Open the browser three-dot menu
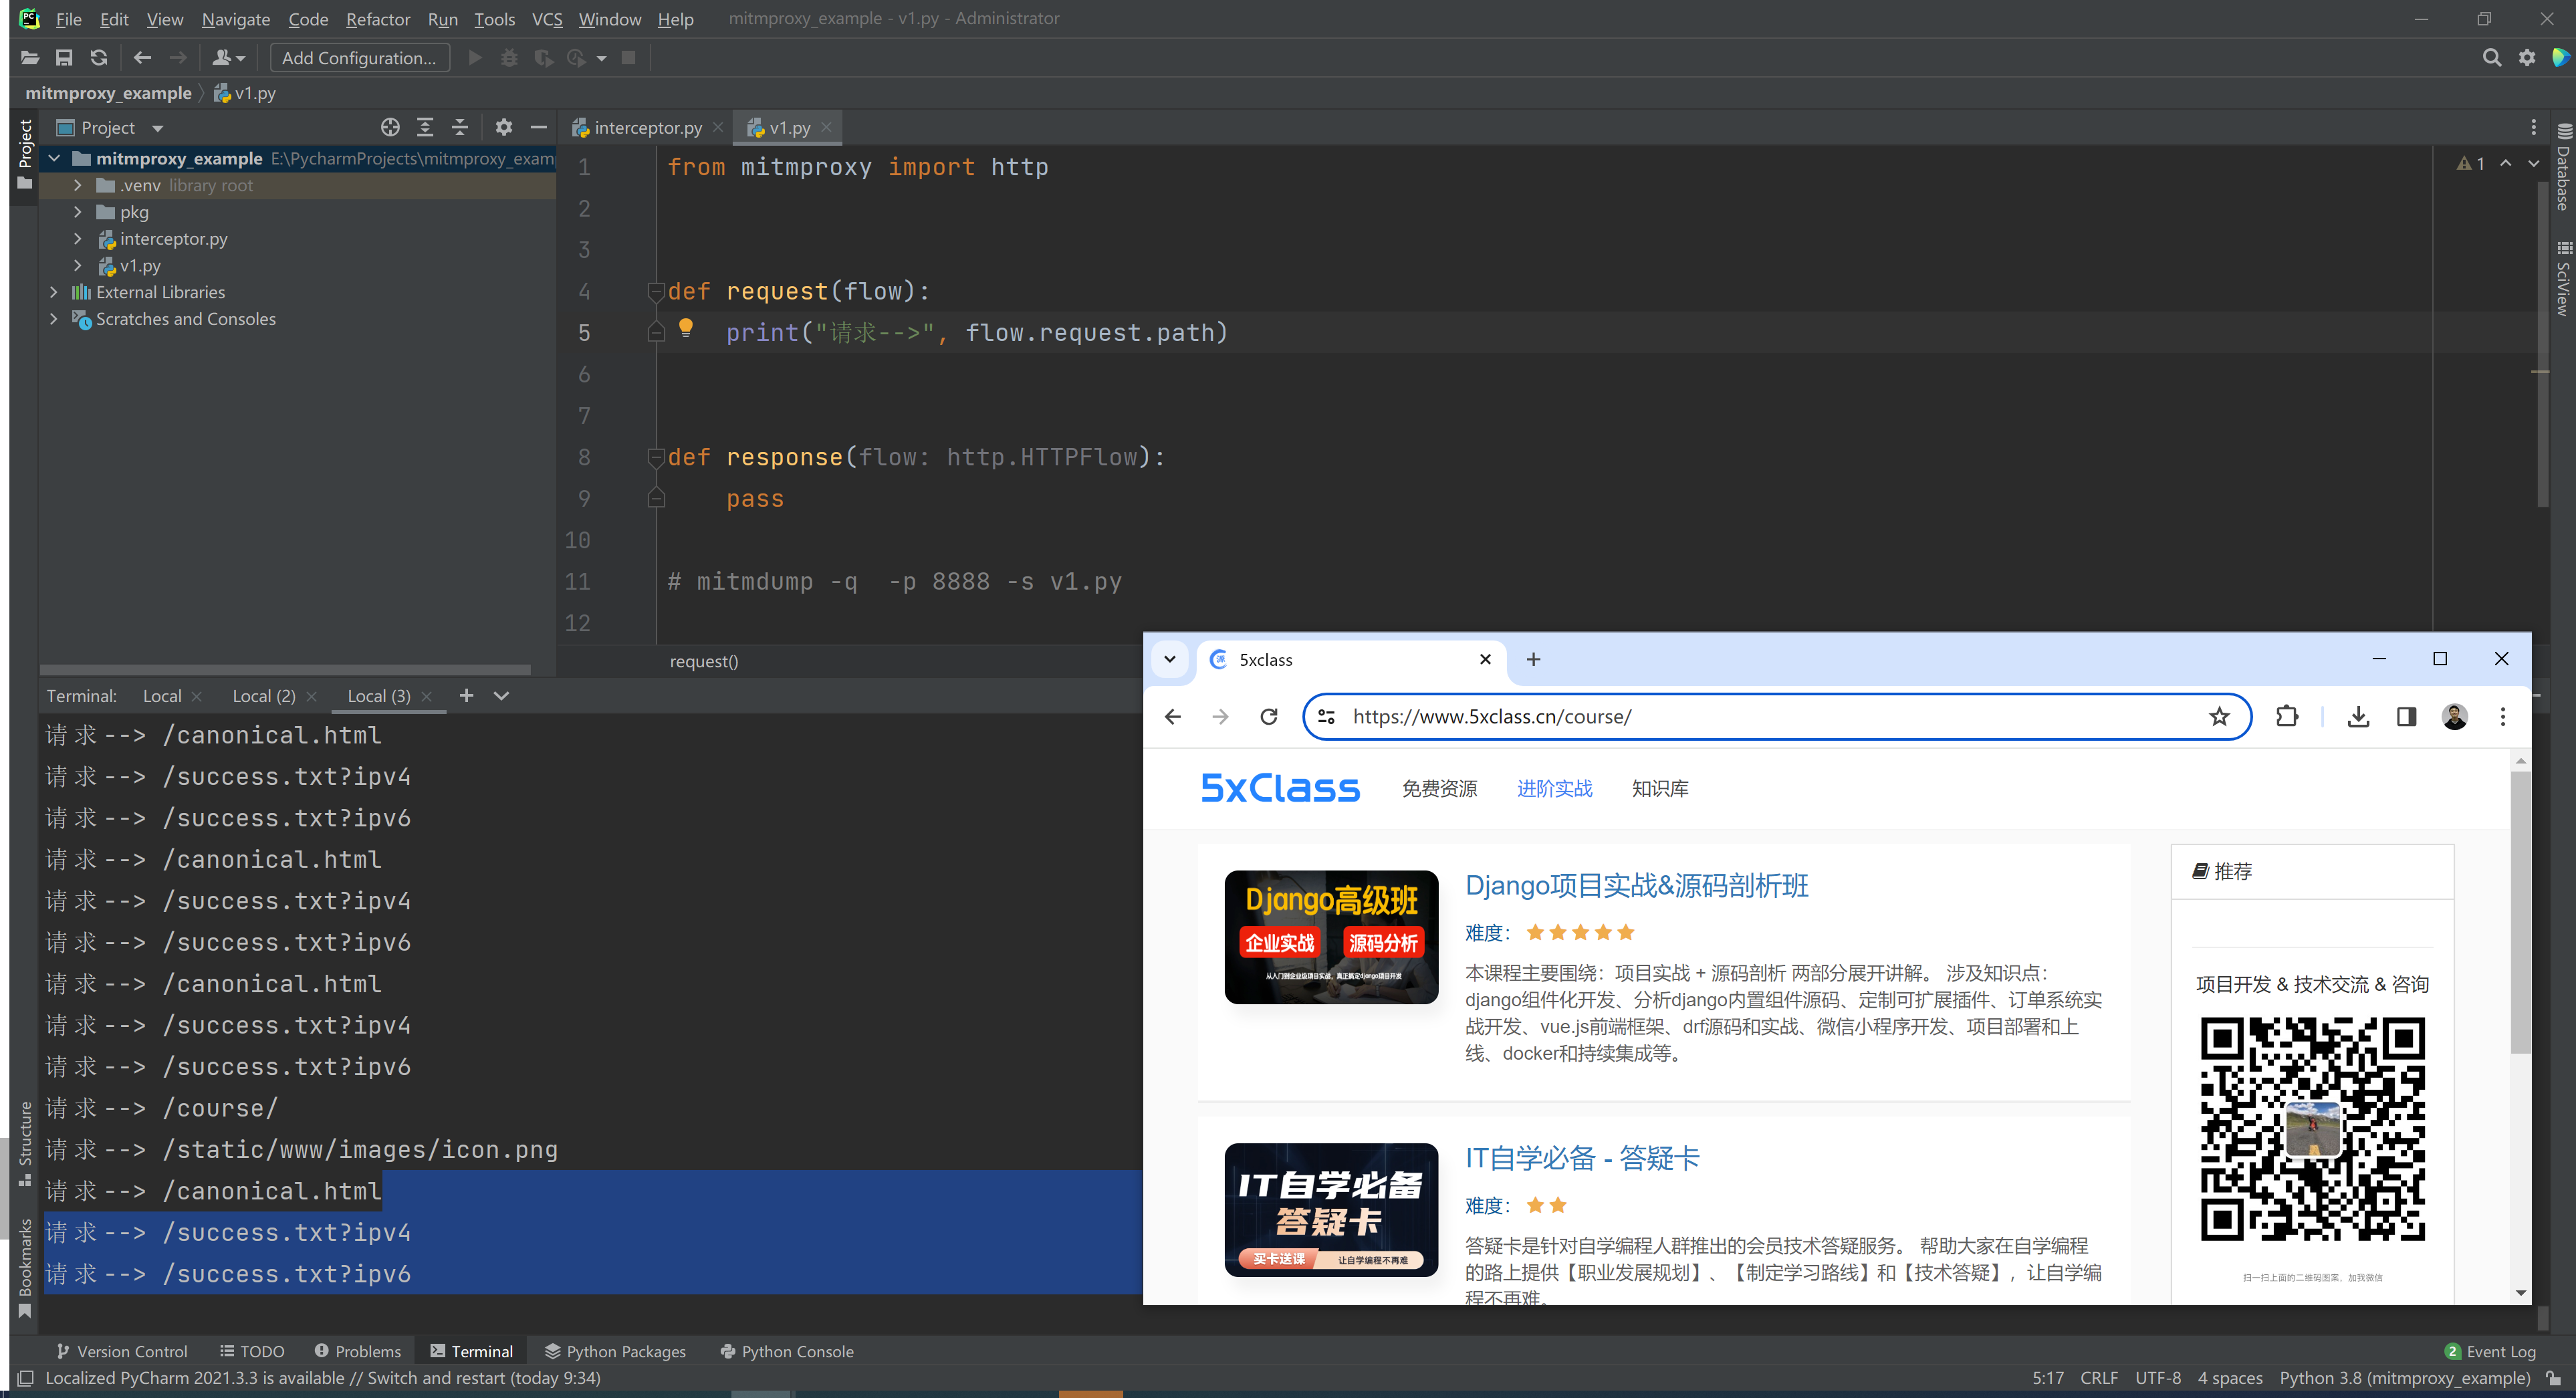2576x1398 pixels. tap(2502, 716)
